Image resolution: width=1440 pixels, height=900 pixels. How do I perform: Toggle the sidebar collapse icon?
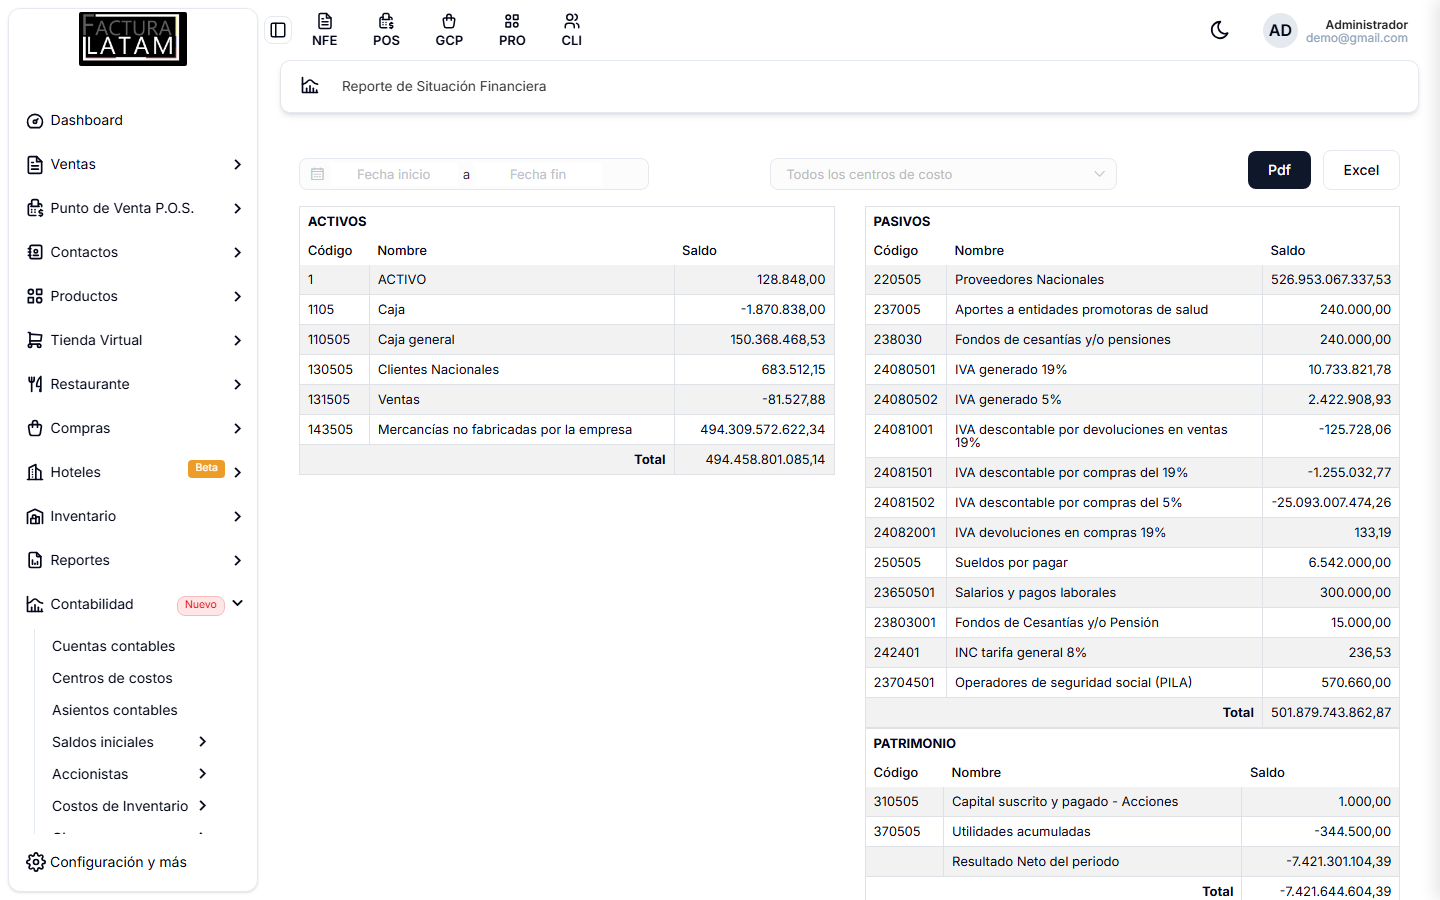[278, 30]
